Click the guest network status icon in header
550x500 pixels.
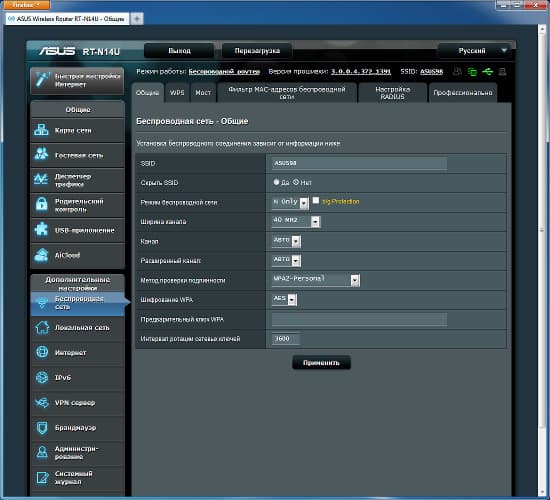click(x=457, y=72)
